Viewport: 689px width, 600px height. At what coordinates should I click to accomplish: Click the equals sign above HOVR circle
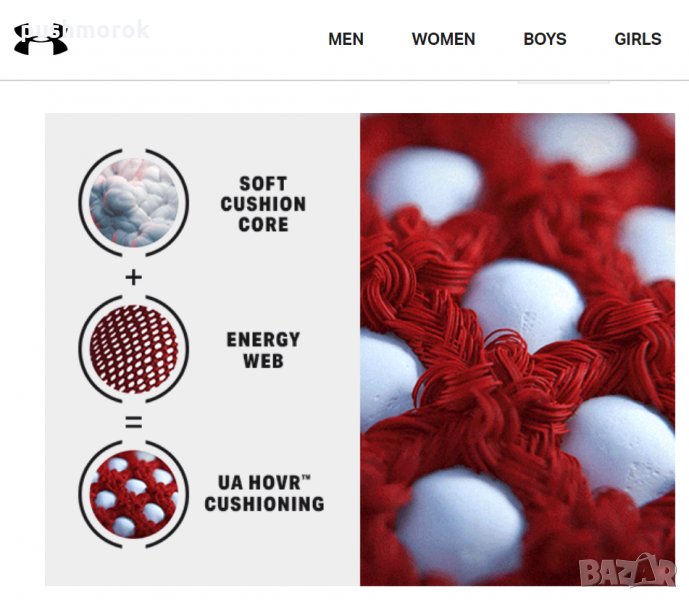coord(134,422)
